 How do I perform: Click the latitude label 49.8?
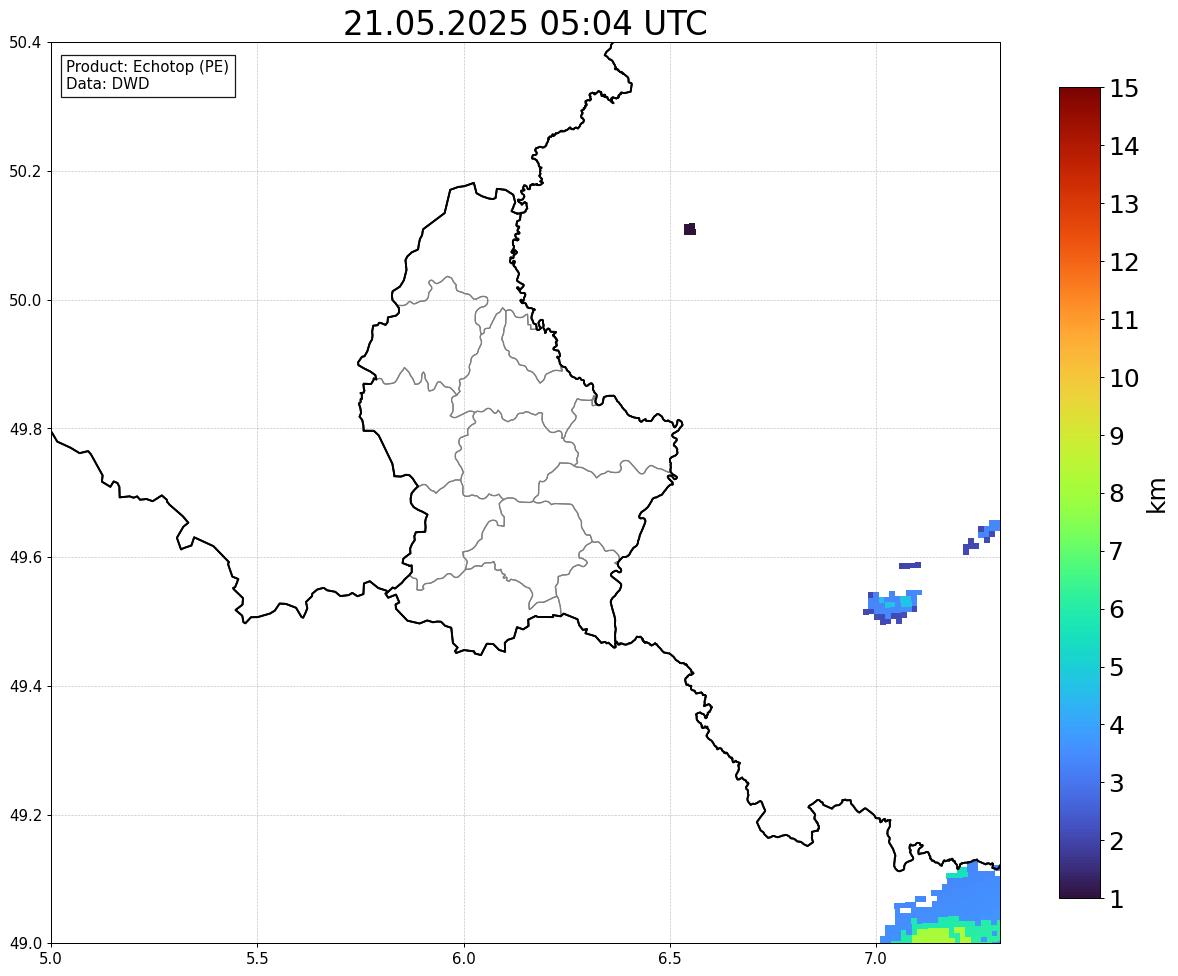click(x=25, y=429)
